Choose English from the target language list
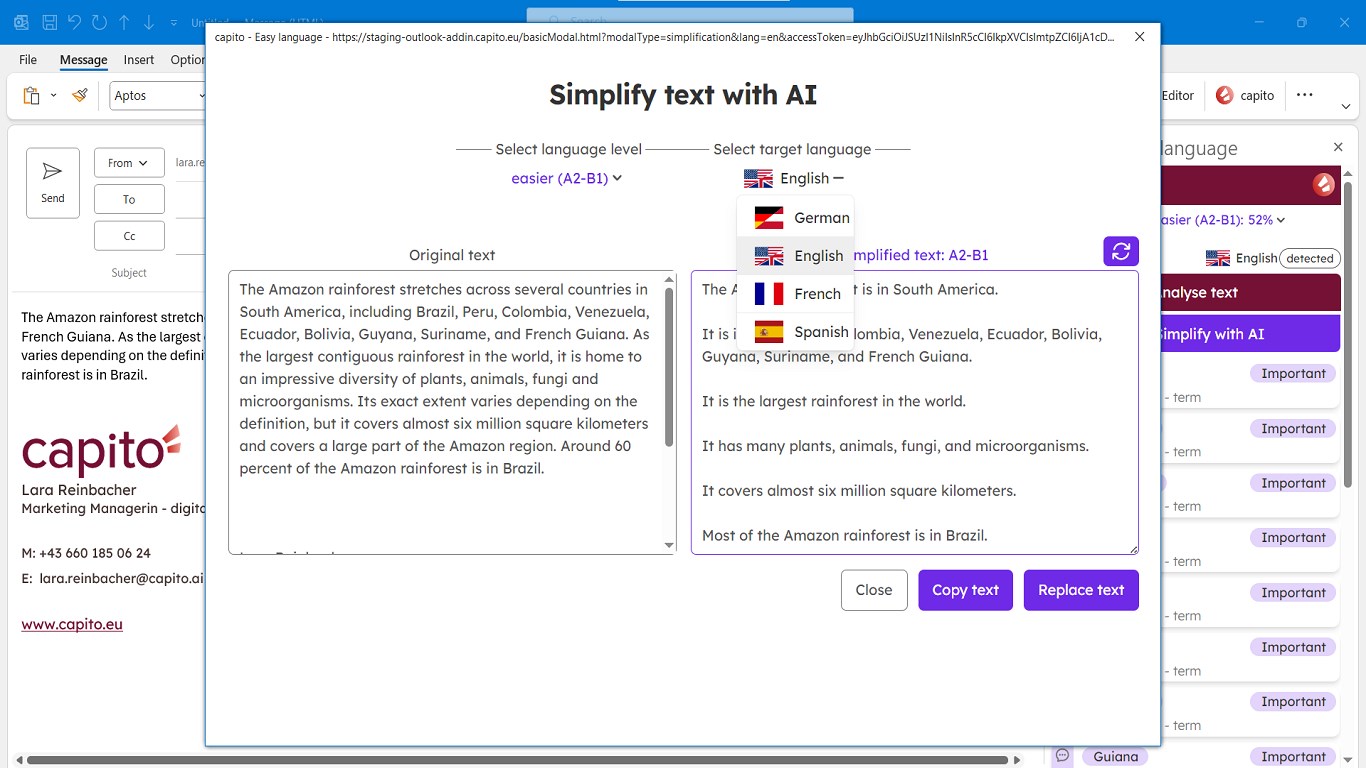The height and width of the screenshot is (768, 1366). pos(795,255)
